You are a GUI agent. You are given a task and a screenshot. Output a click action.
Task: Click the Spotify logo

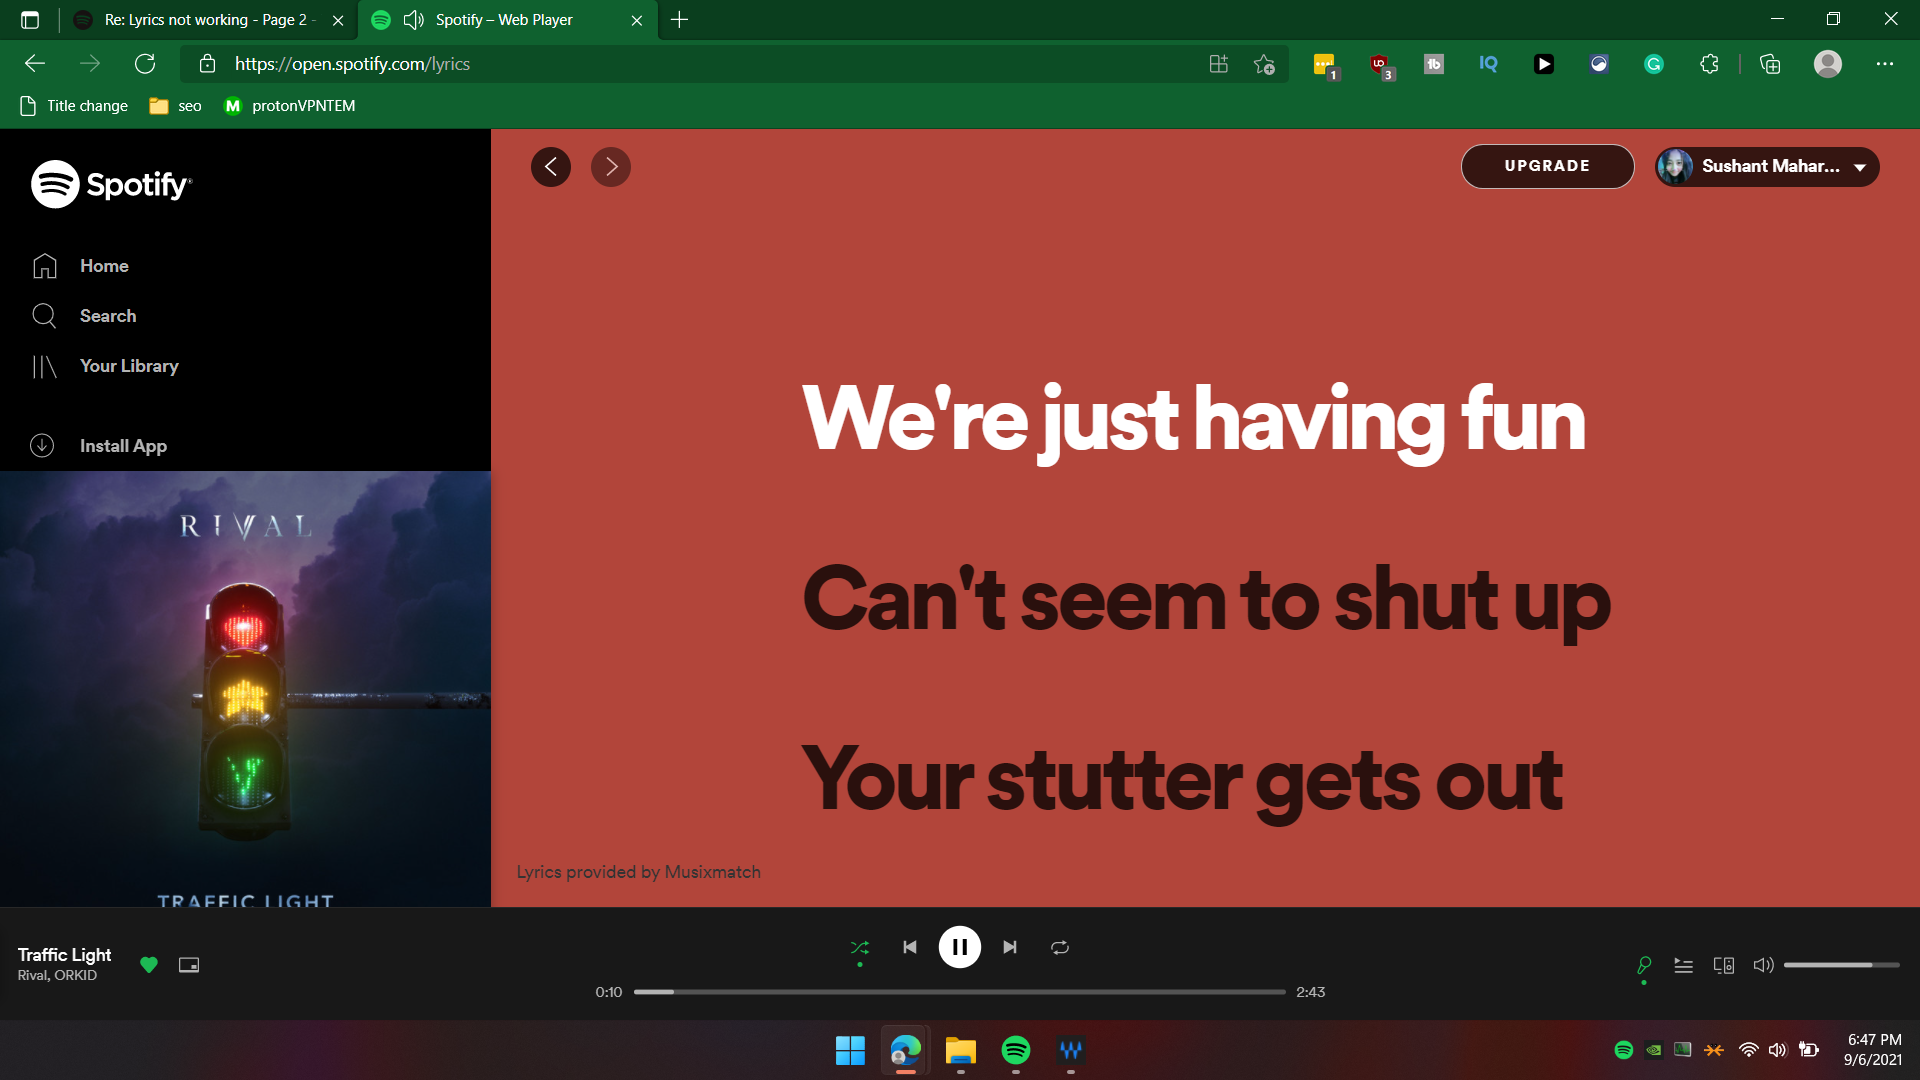tap(111, 184)
